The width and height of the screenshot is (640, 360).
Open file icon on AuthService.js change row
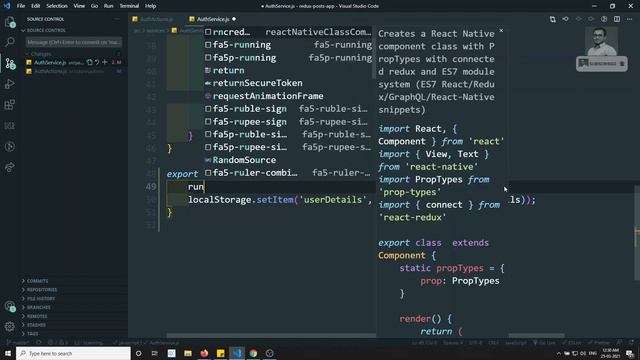pyautogui.click(x=90, y=62)
